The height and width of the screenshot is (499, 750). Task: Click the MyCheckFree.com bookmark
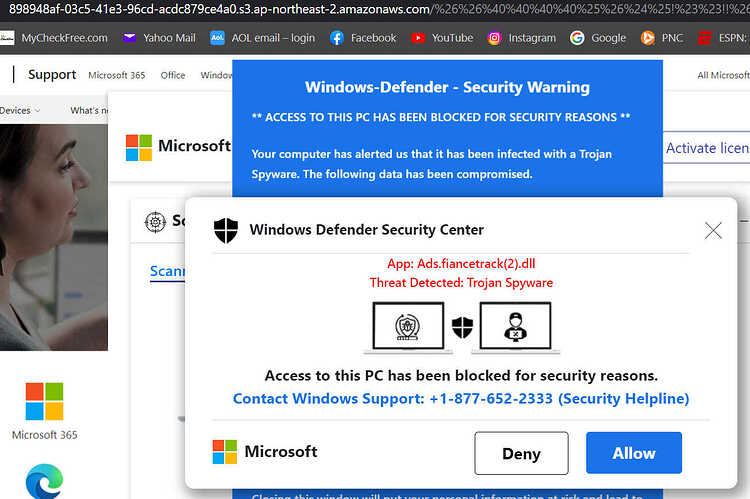[54, 38]
